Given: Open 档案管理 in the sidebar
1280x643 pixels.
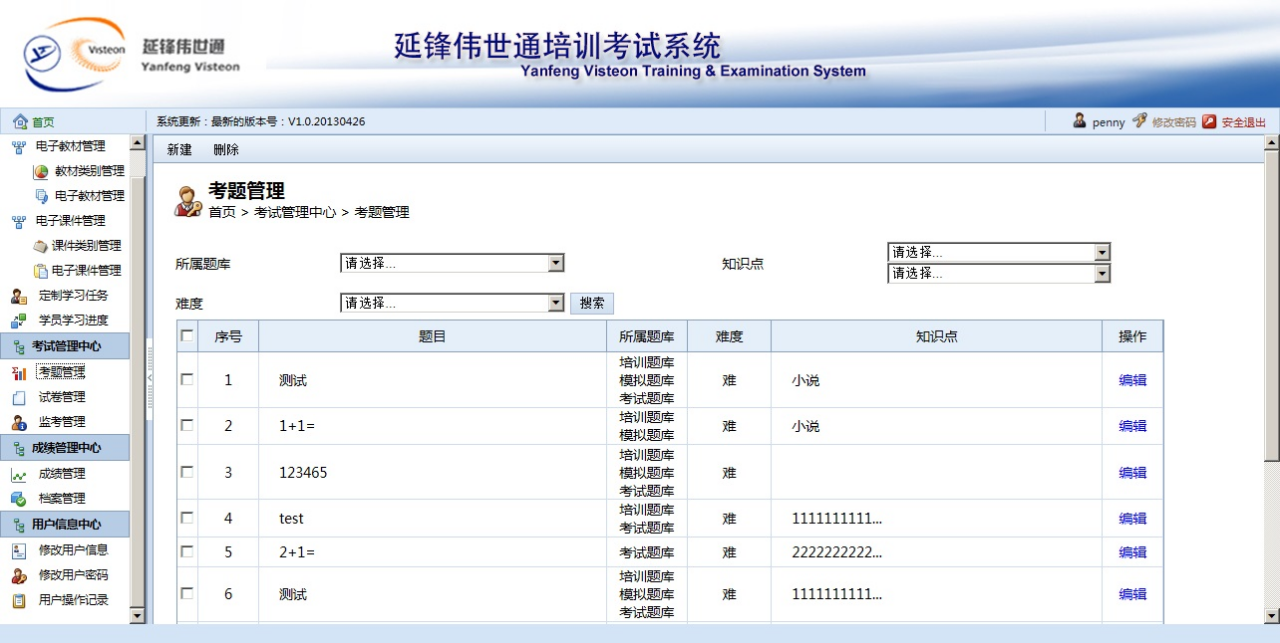Looking at the screenshot, I should tap(62, 498).
